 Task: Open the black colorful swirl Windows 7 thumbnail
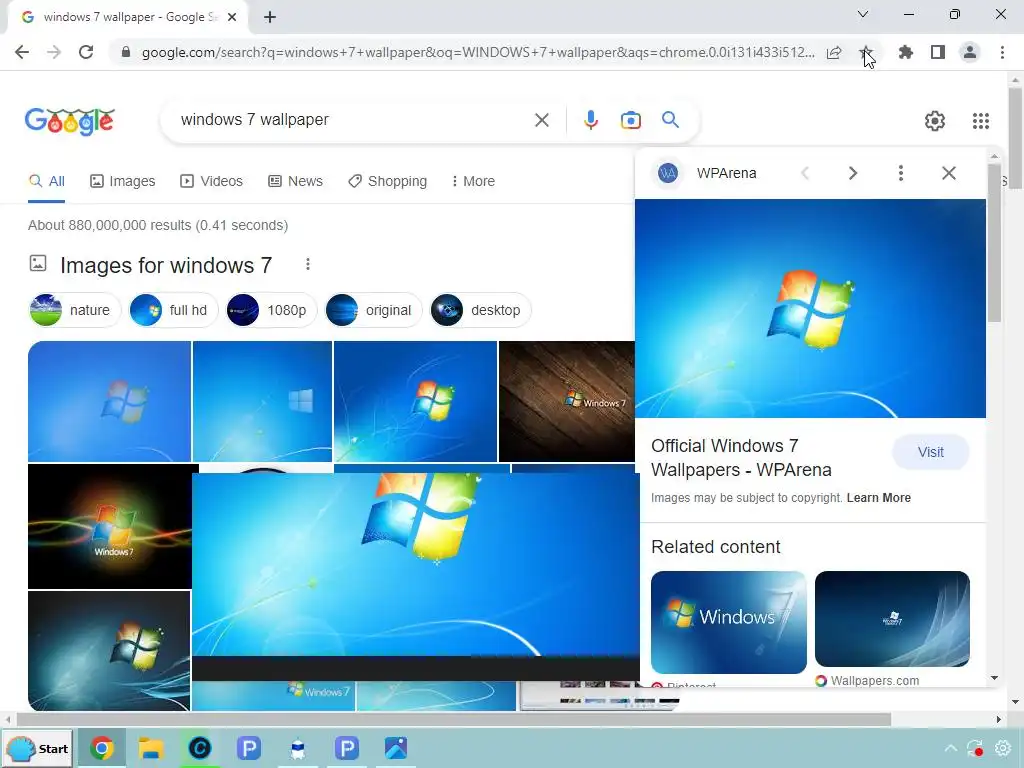[110, 526]
